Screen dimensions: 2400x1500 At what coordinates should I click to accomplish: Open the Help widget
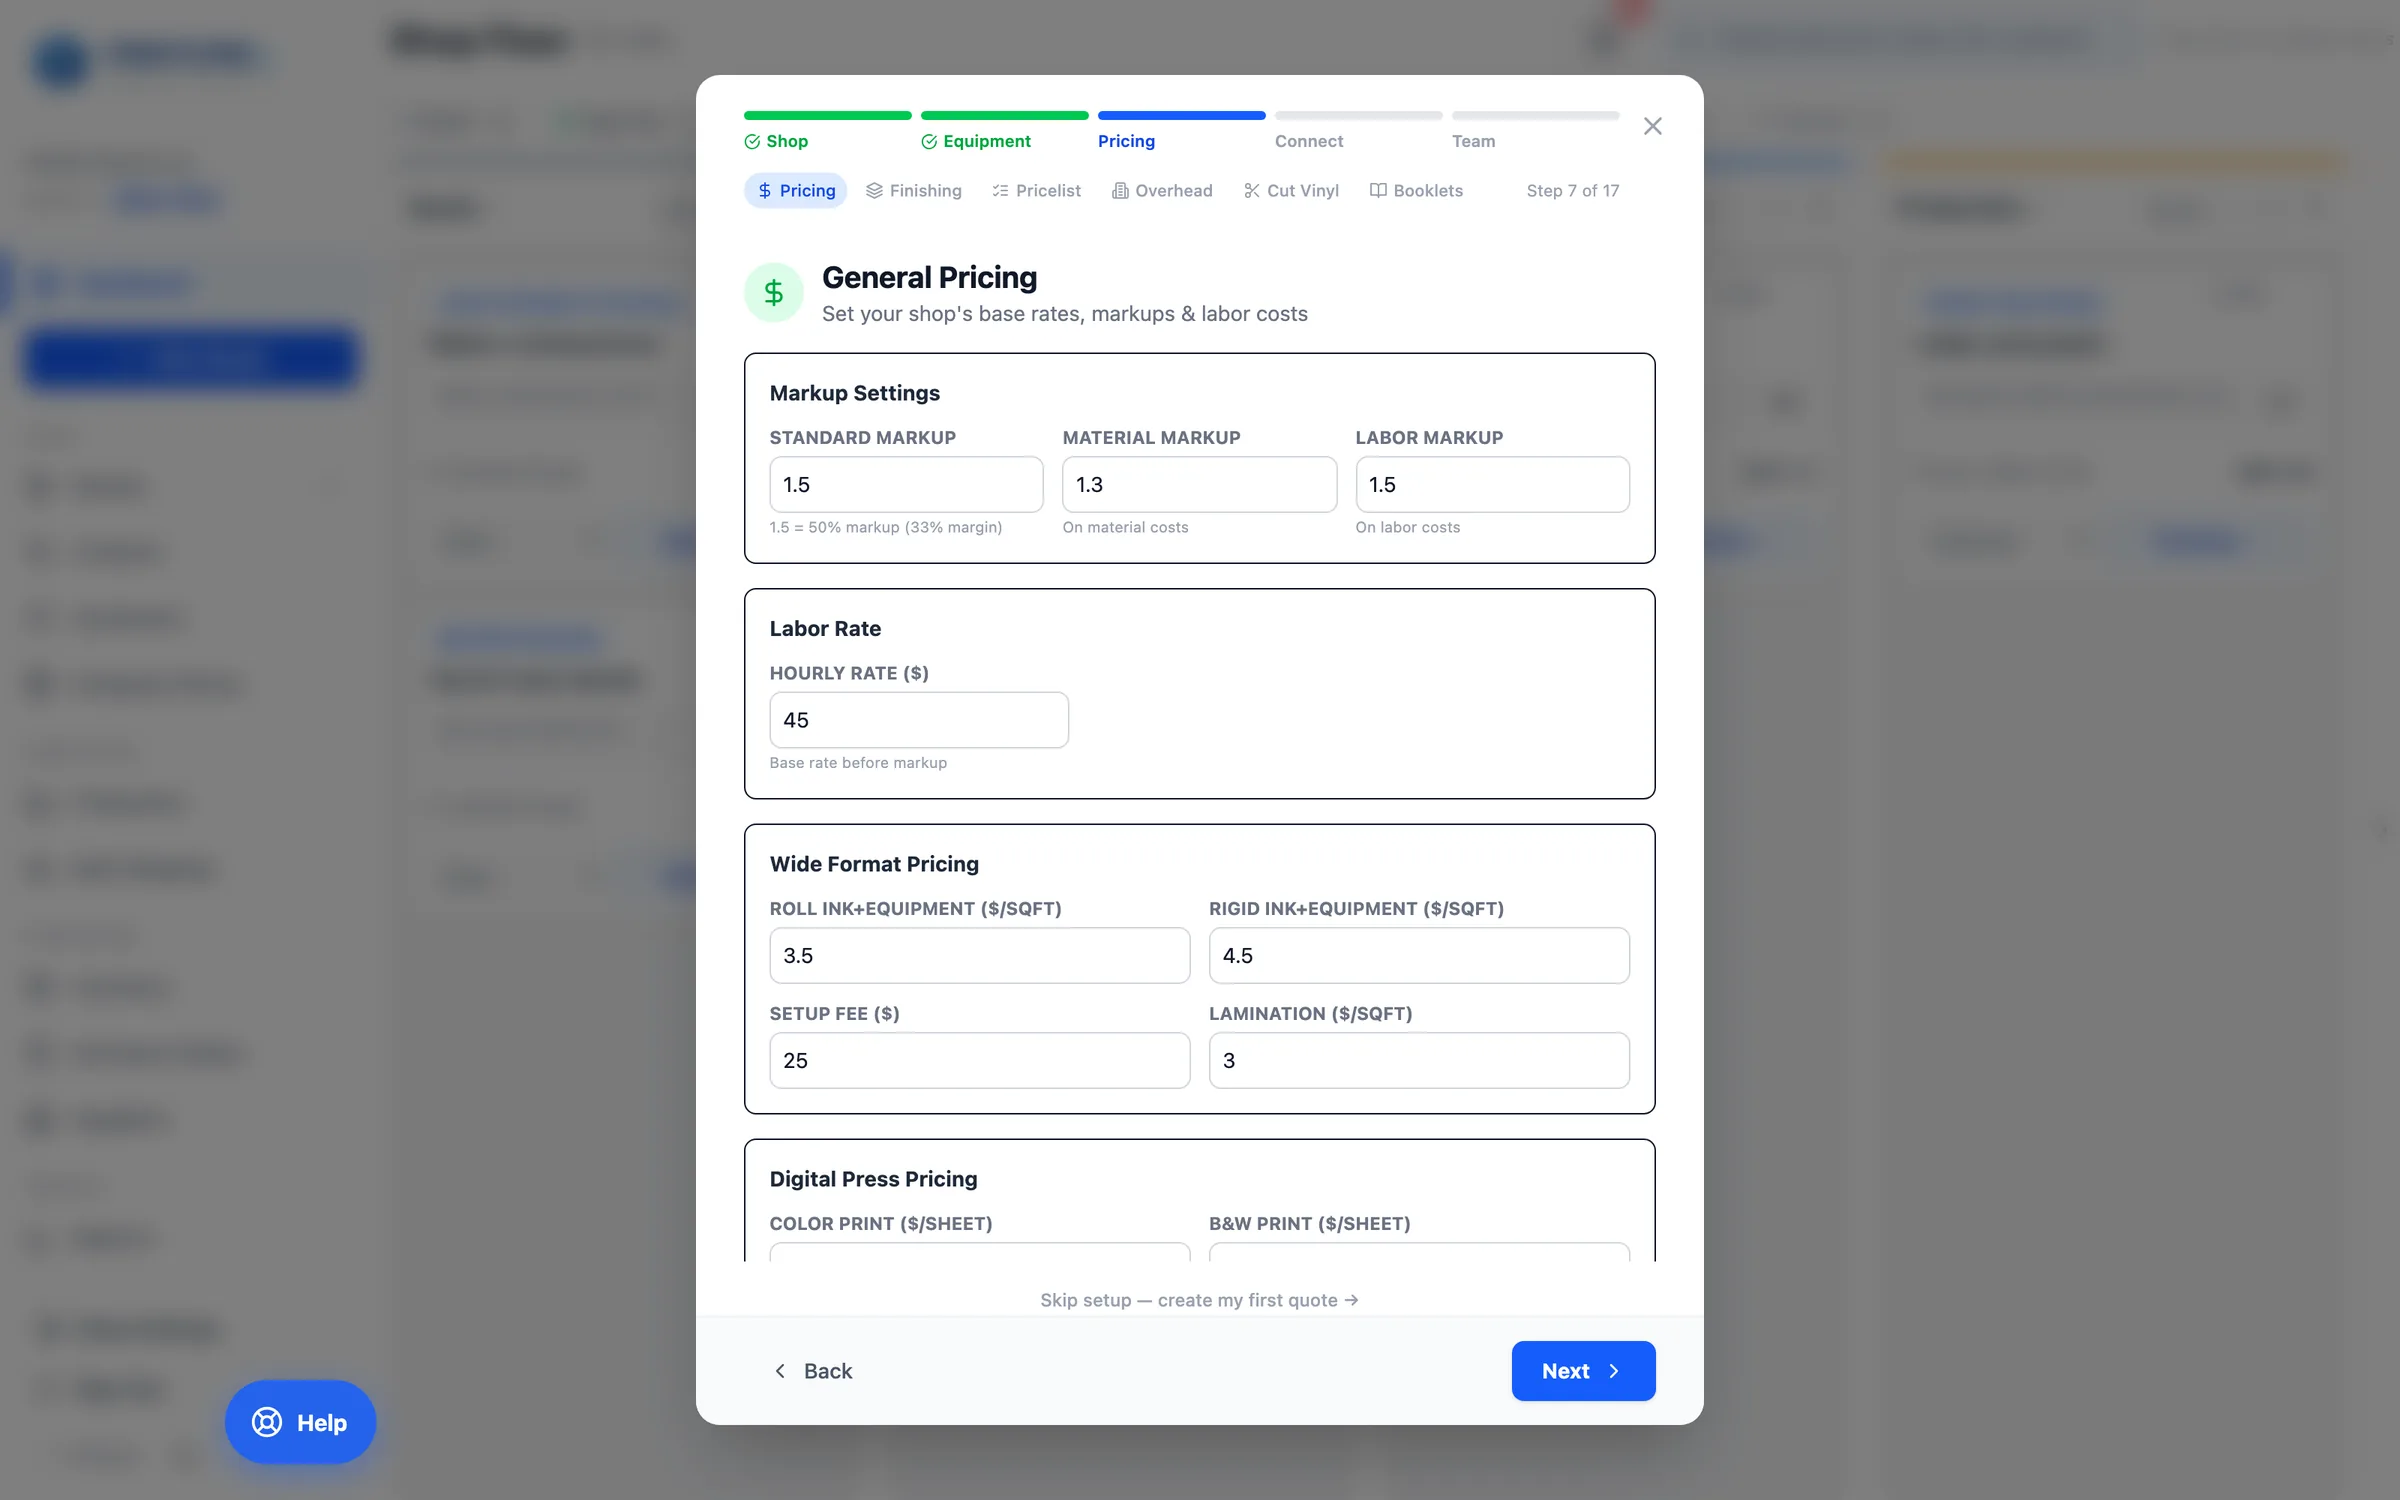300,1422
